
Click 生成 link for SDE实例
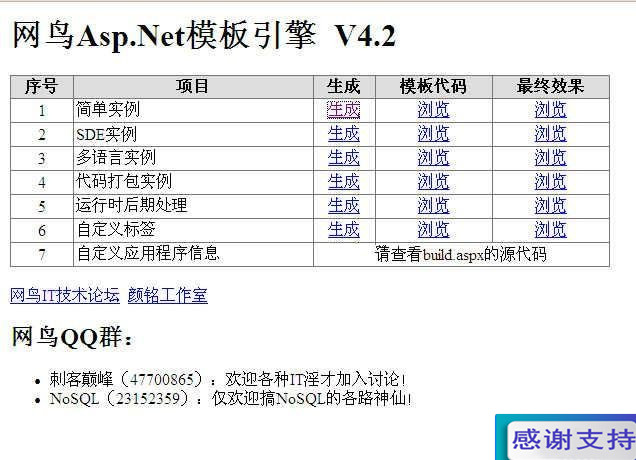344,134
